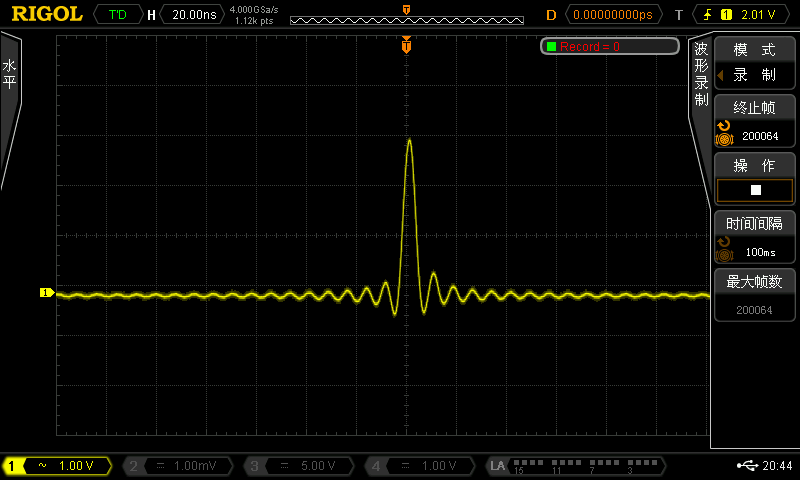This screenshot has width=800, height=480.
Task: Click the Record = 0 status box
Action: (x=610, y=46)
